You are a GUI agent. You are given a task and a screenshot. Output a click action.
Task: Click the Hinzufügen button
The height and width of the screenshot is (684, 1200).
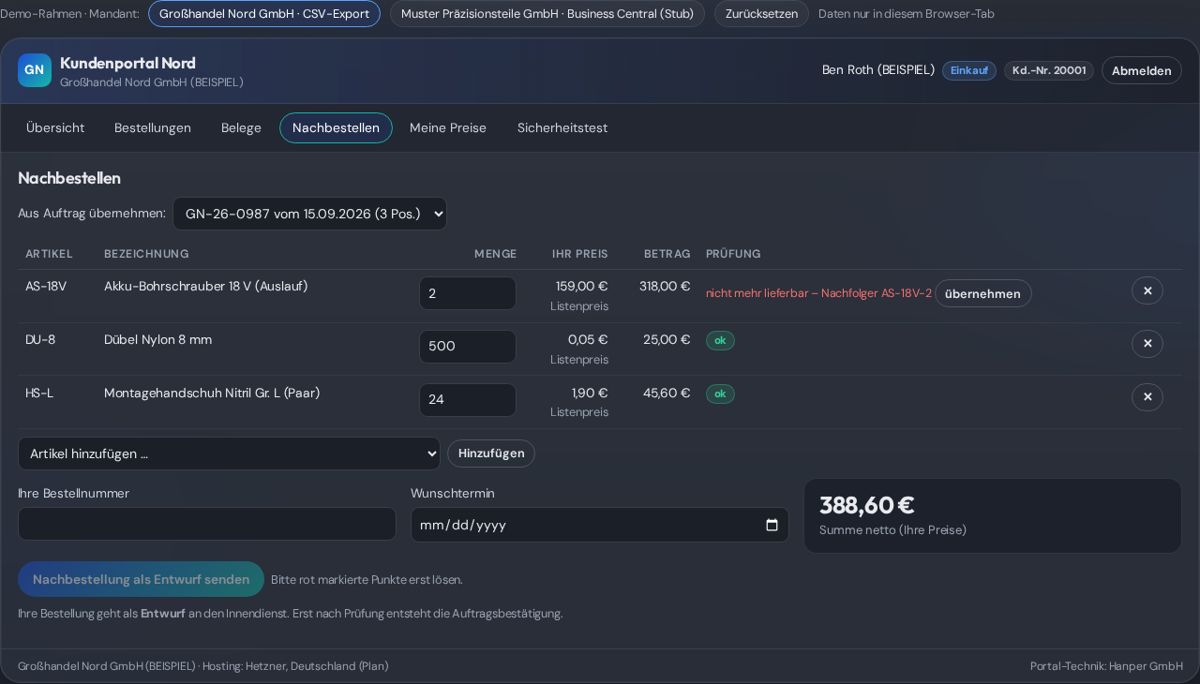coord(491,454)
